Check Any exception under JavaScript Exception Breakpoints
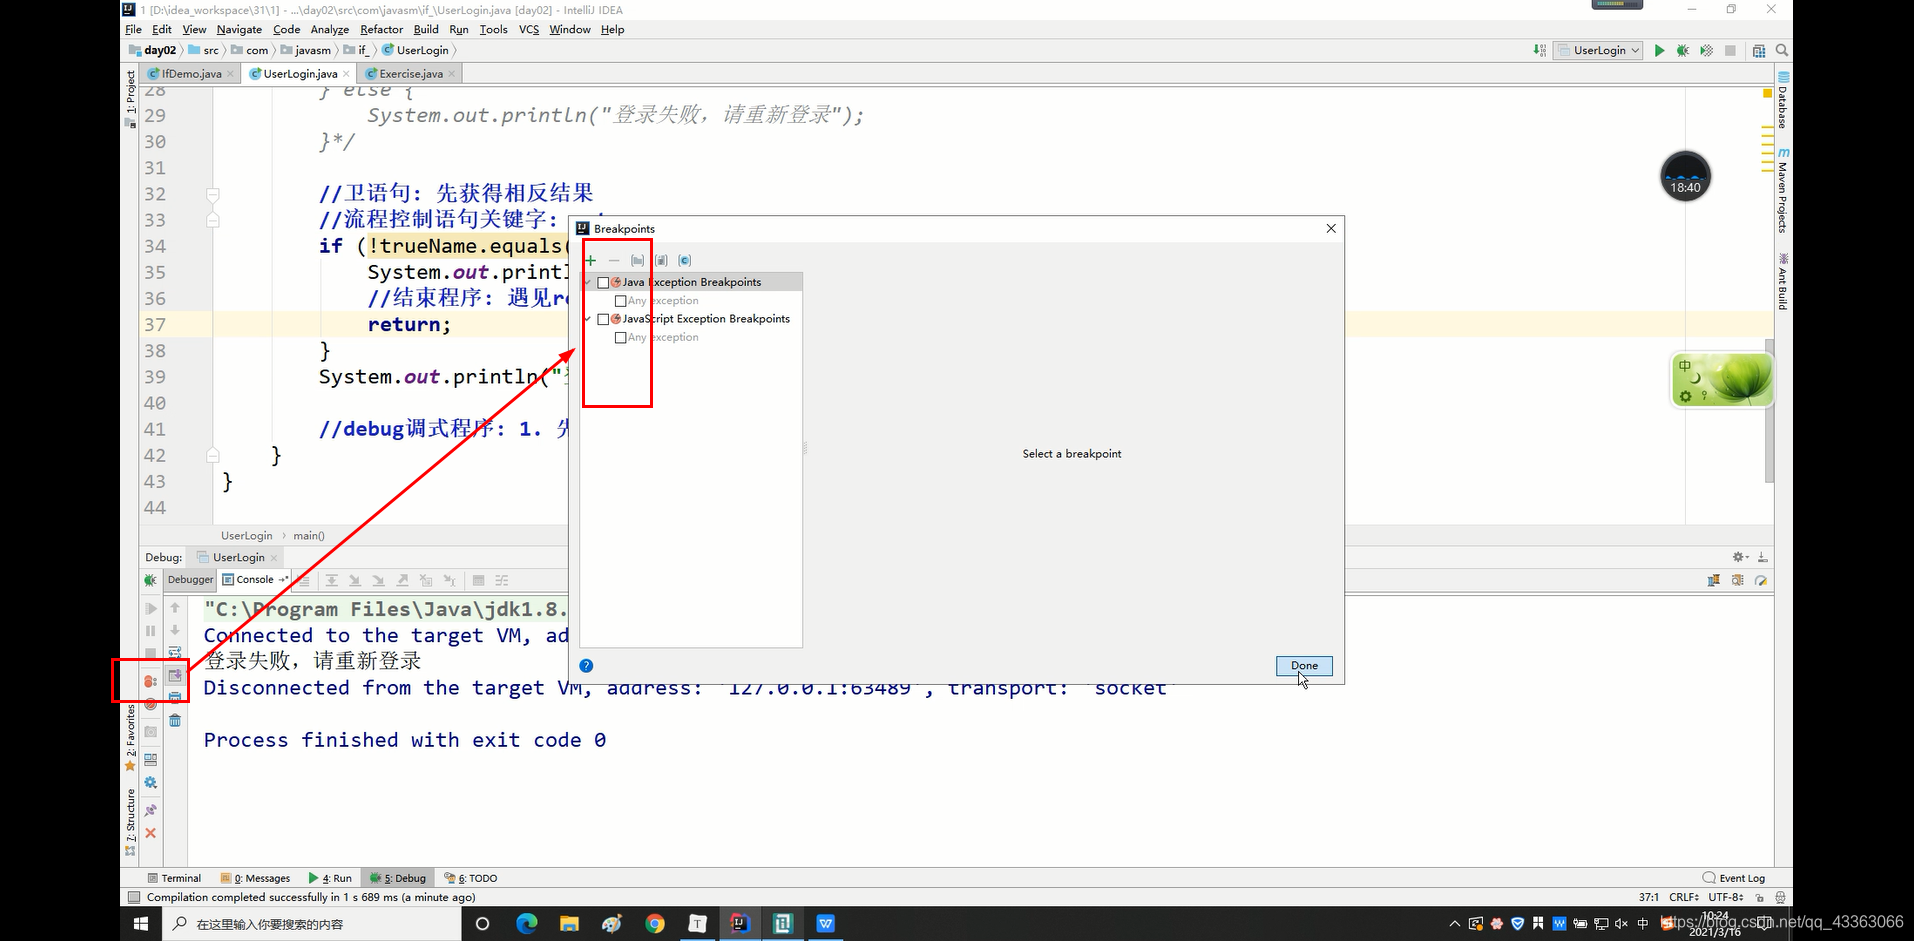The height and width of the screenshot is (941, 1914). (621, 338)
